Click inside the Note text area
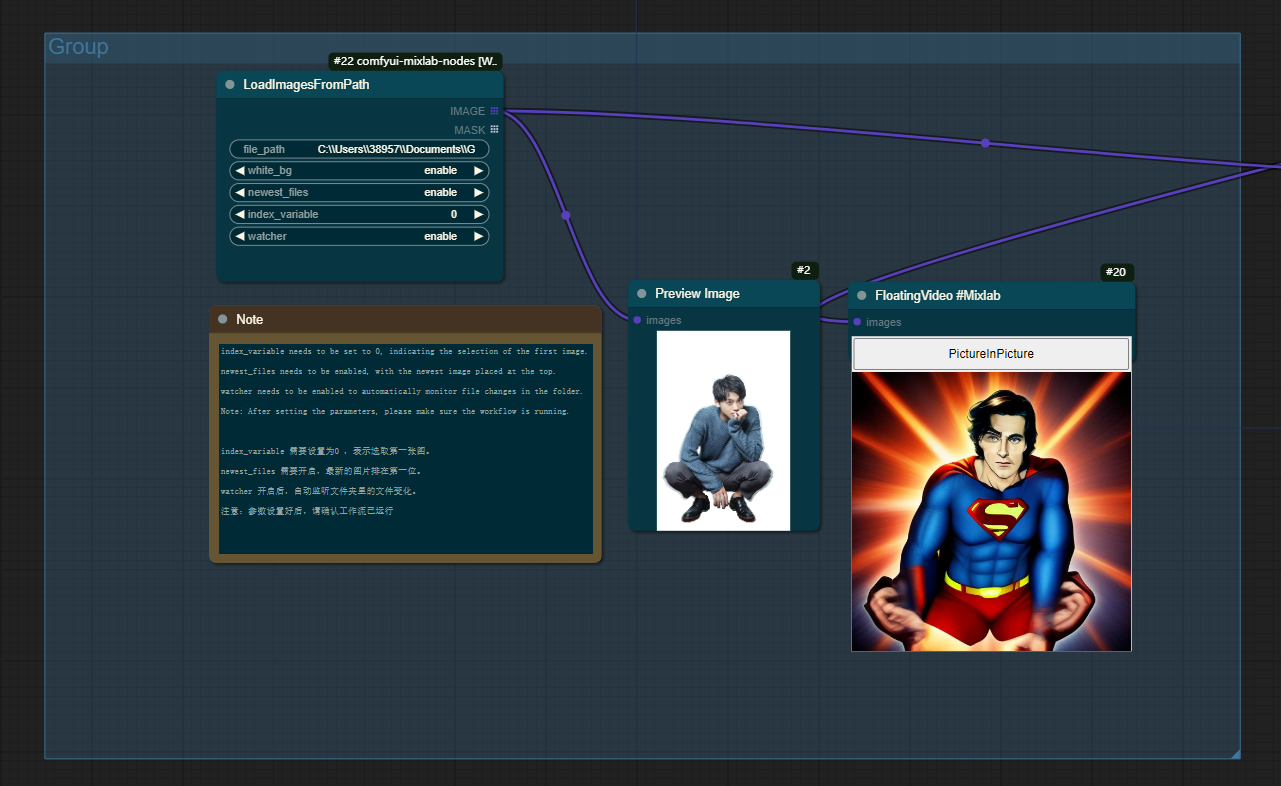Viewport: 1281px width, 786px height. pyautogui.click(x=405, y=448)
